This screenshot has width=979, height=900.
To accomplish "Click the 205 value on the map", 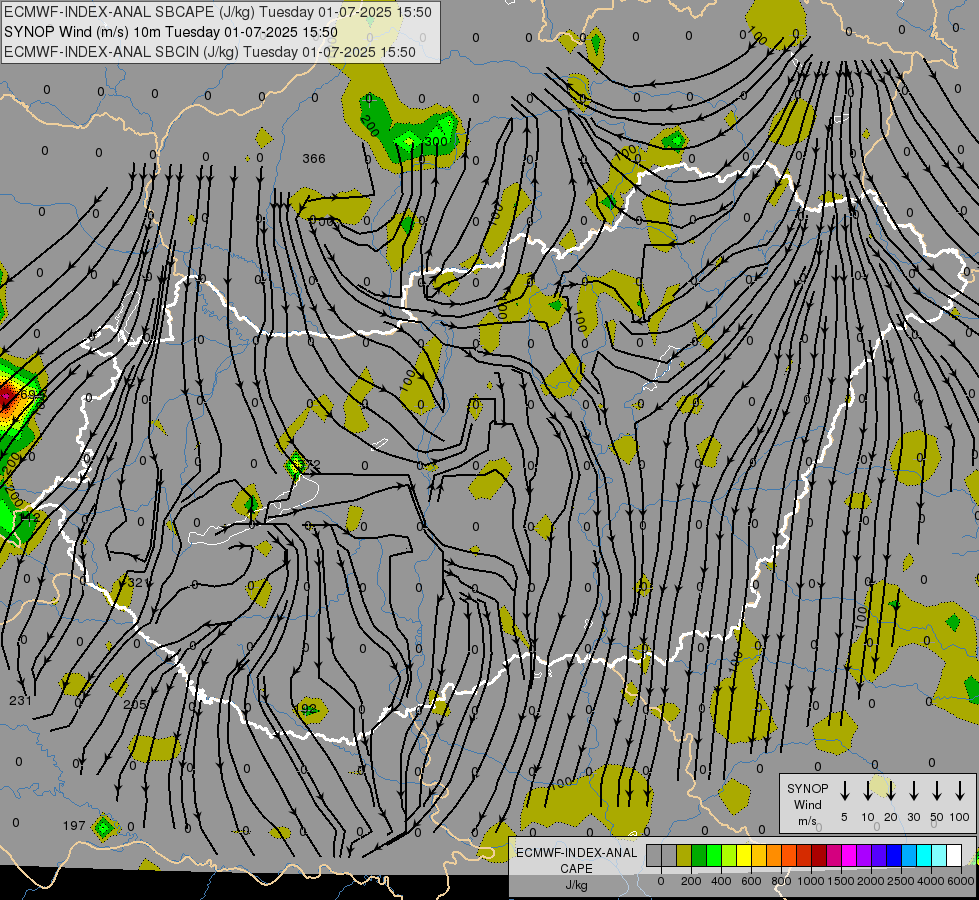I will (x=134, y=705).
